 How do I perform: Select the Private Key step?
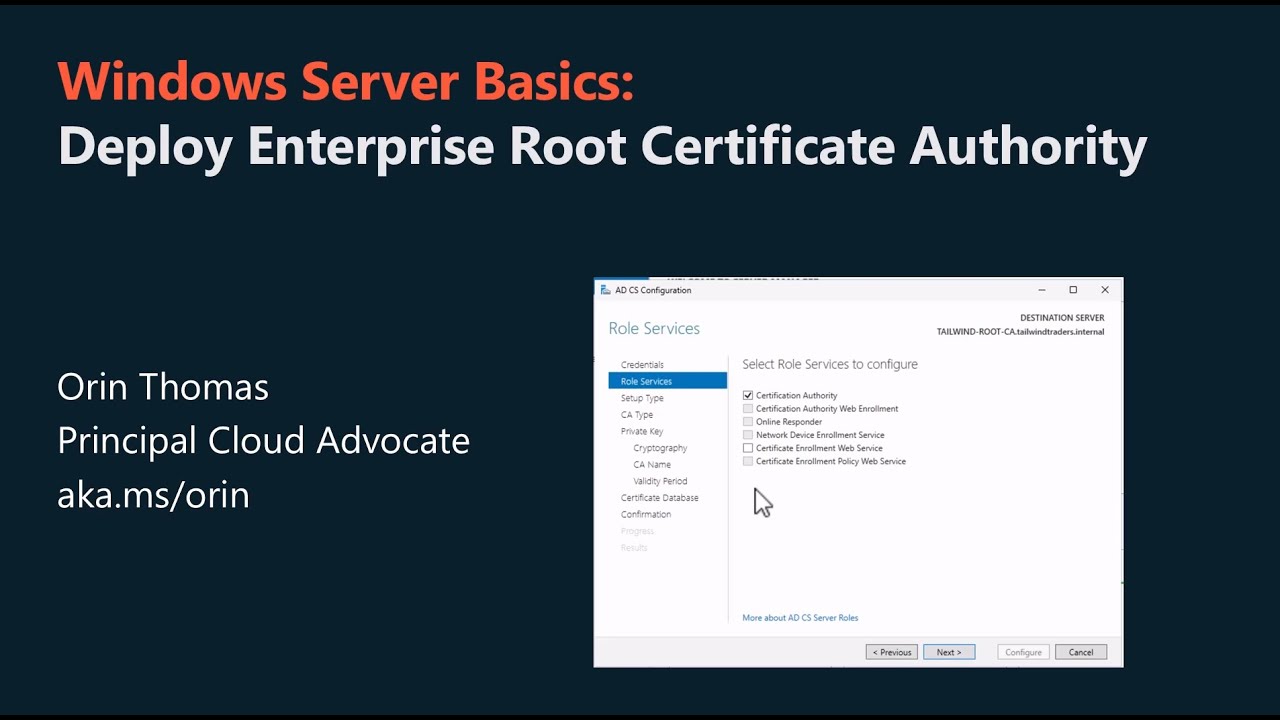[642, 431]
